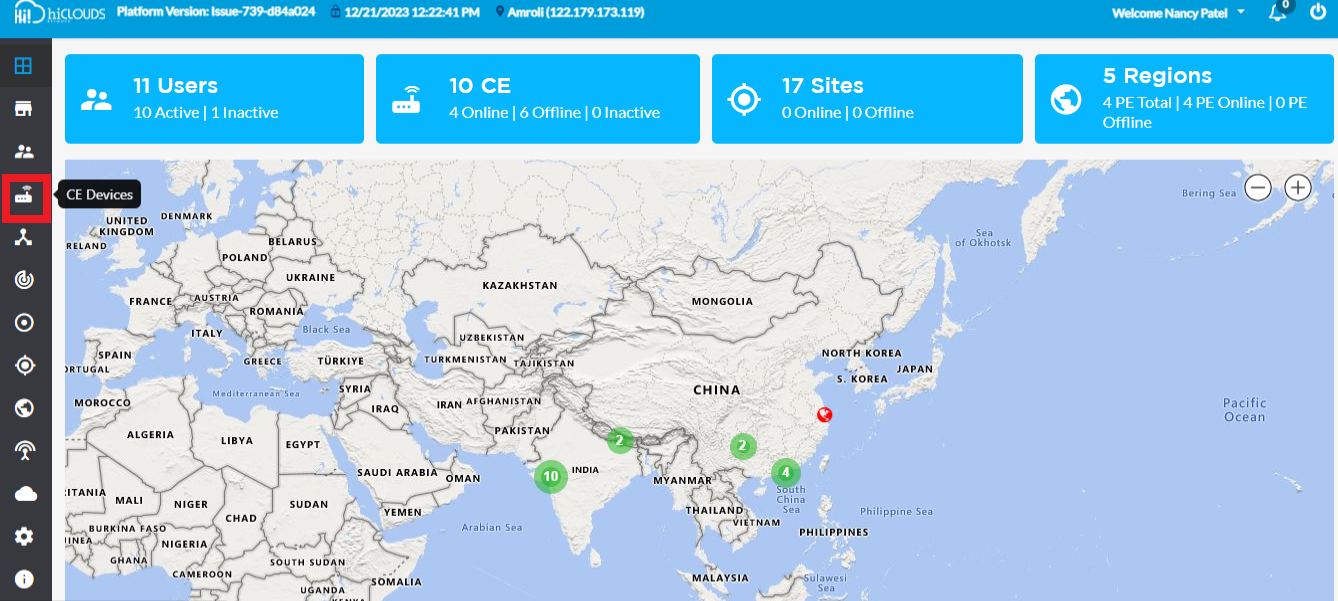Screen dimensions: 1338x601
Task: Open the 17 Sites summary card
Action: [867, 99]
